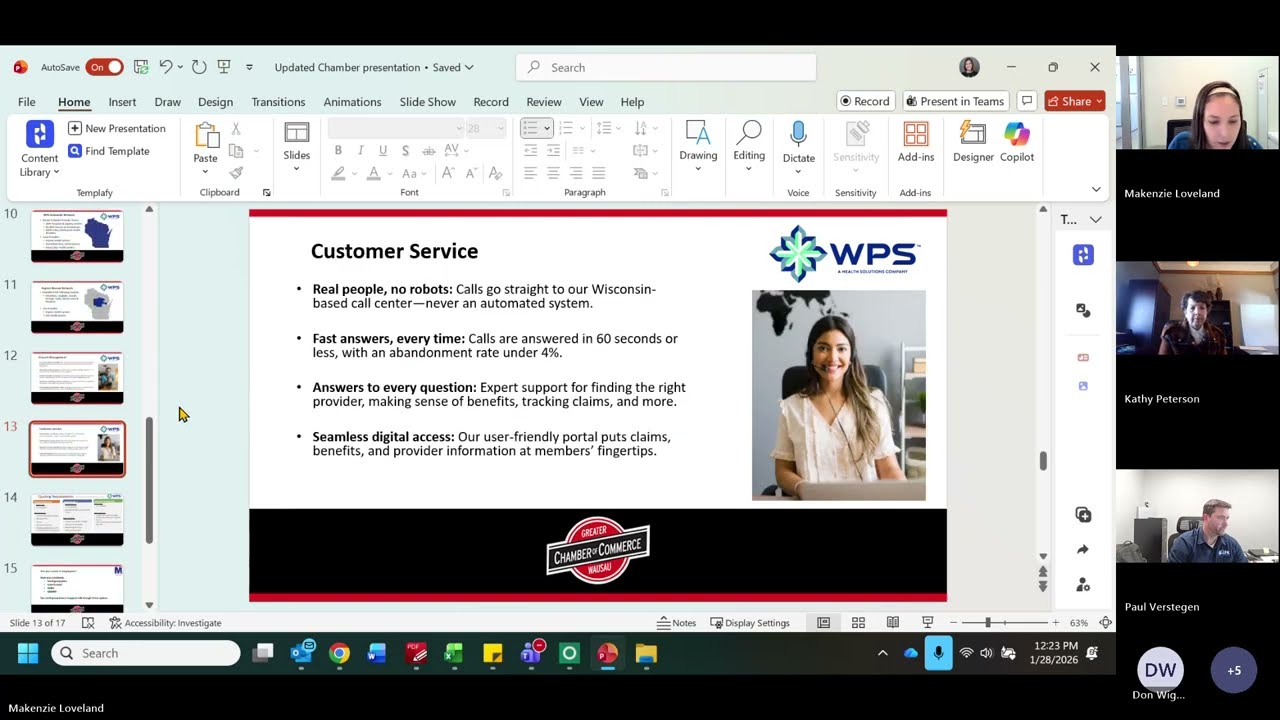Toggle the Notes pane
Image resolution: width=1280 pixels, height=720 pixels.
[677, 622]
